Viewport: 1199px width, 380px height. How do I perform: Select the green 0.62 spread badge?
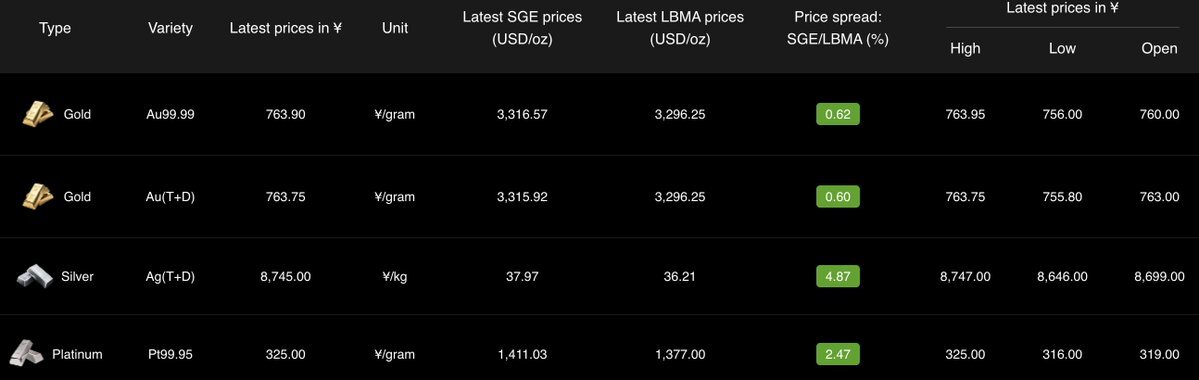tap(837, 115)
